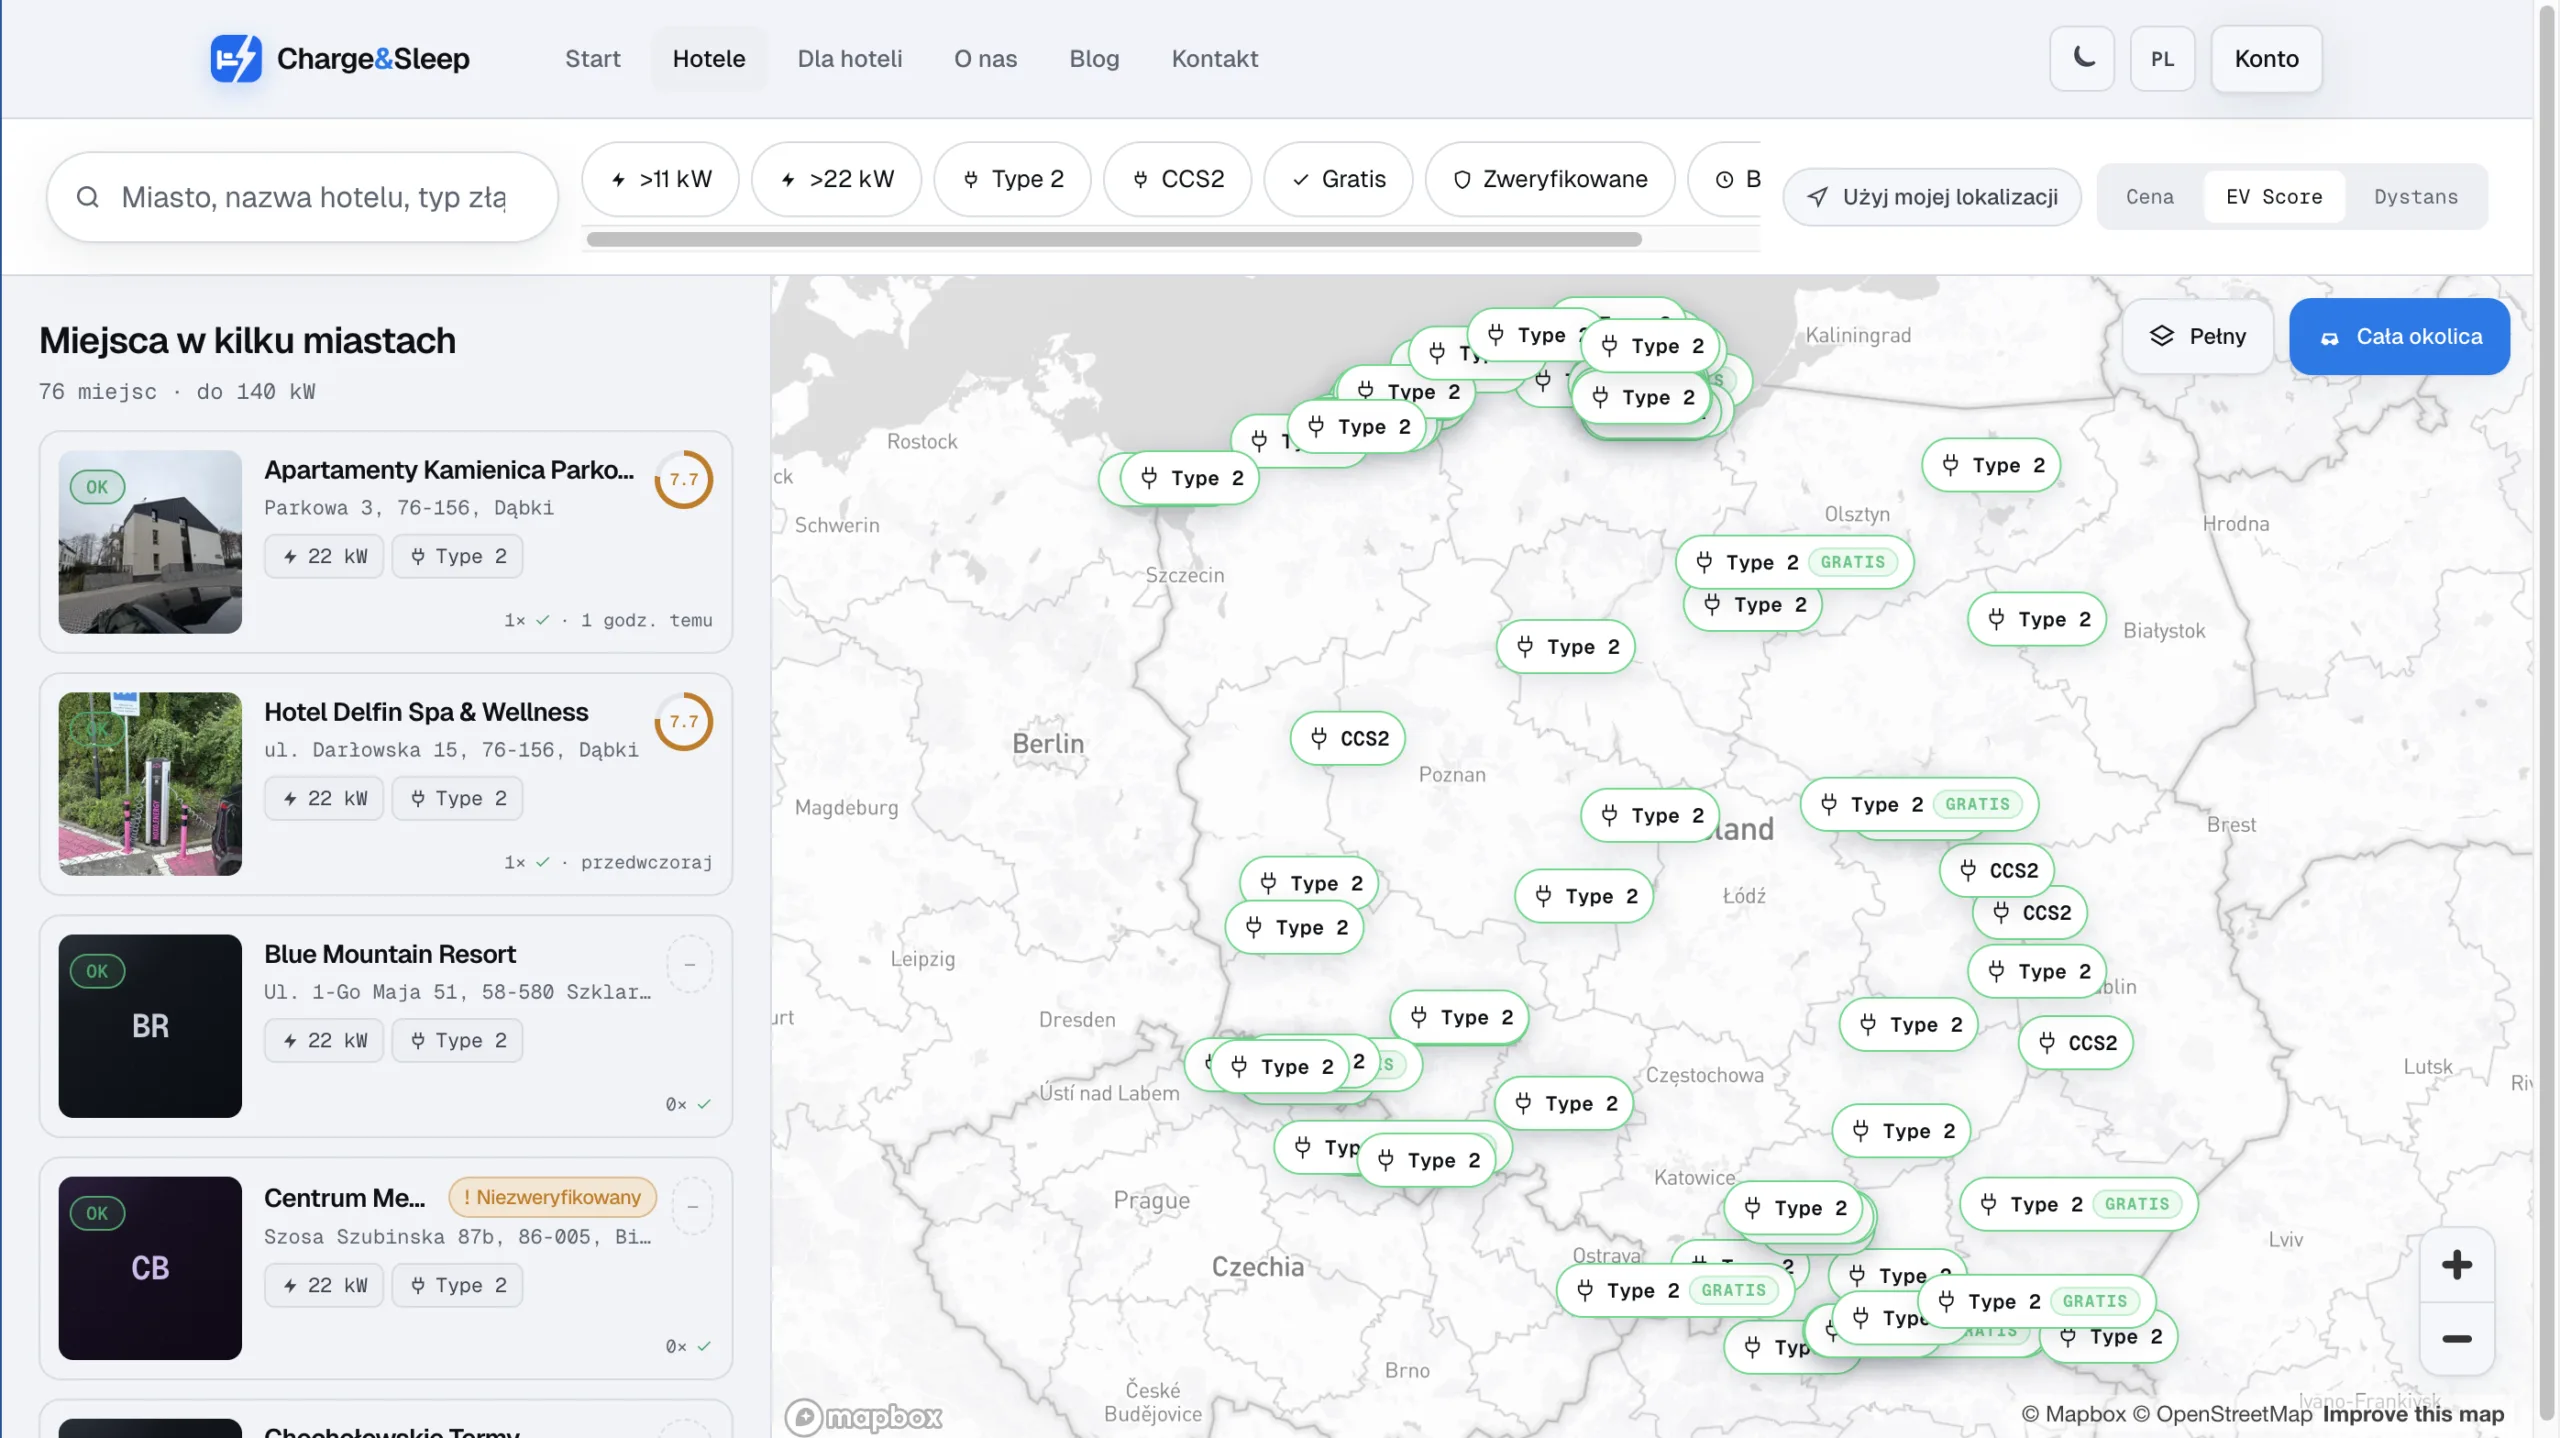Zoom in the map with plus
The image size is (2560, 1438).
coord(2456,1265)
